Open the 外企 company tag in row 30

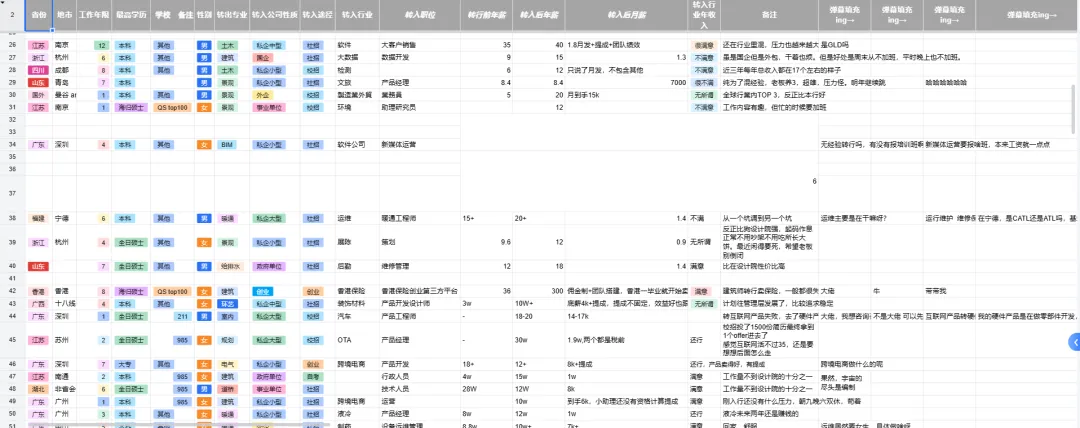coord(262,94)
